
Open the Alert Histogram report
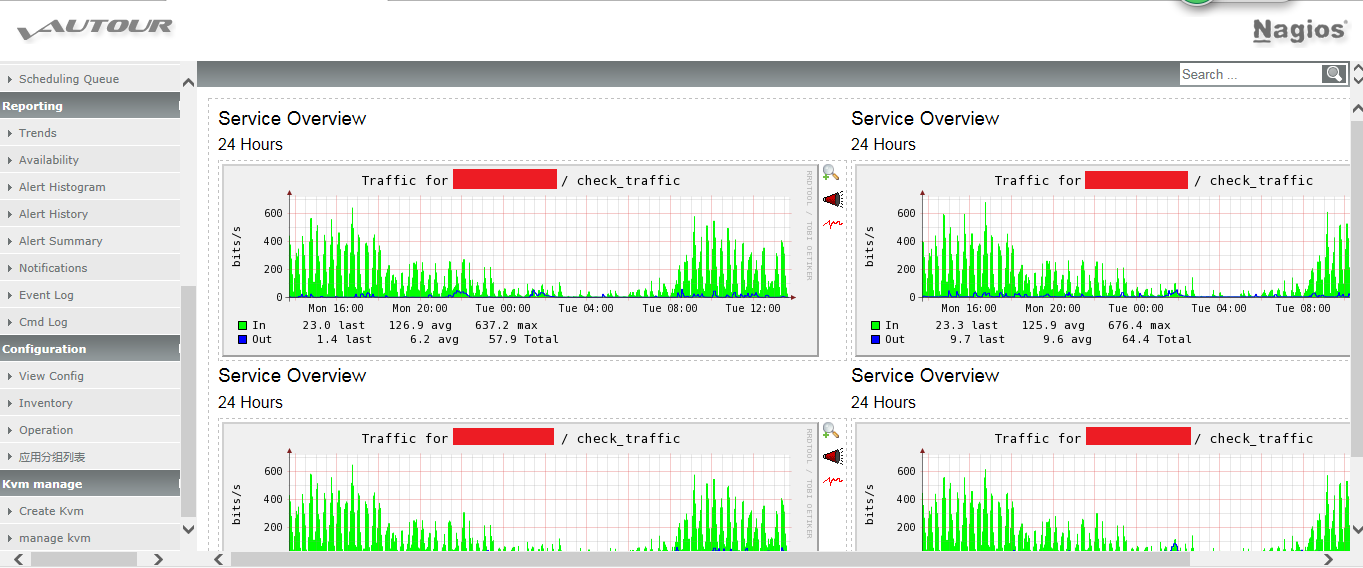62,187
